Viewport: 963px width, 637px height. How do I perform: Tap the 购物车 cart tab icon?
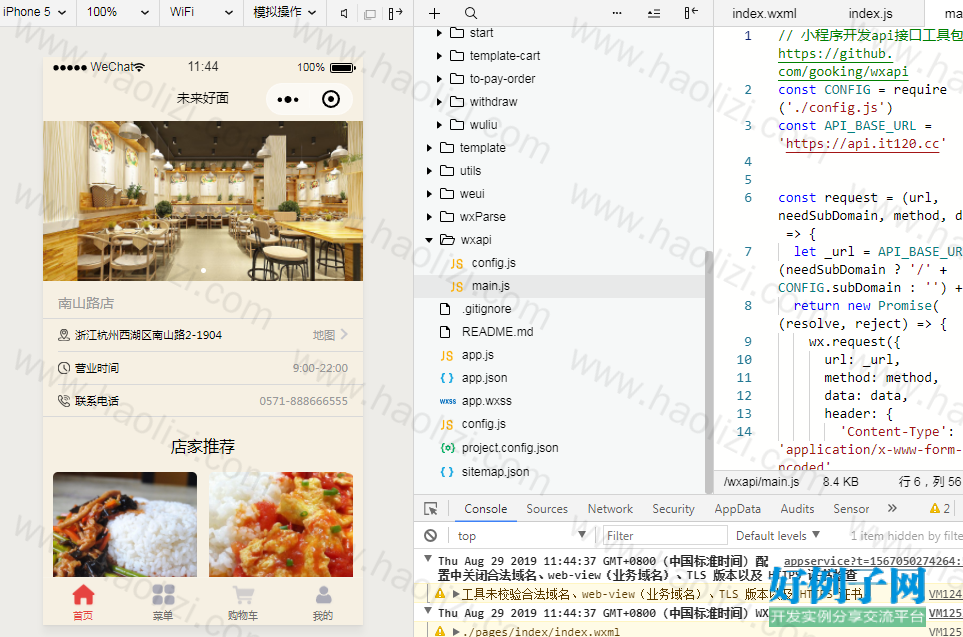243,602
